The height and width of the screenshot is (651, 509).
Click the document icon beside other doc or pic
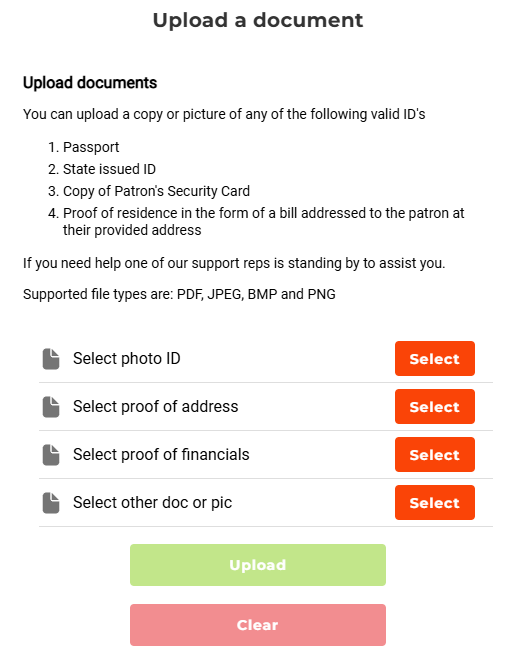click(x=51, y=503)
